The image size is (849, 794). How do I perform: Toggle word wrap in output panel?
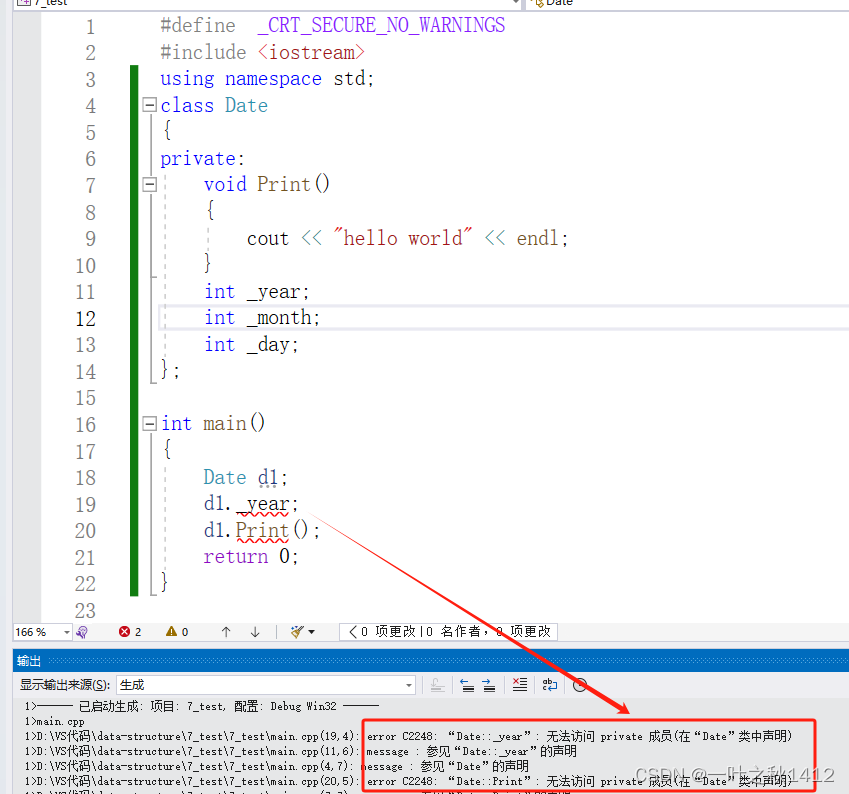tap(550, 685)
